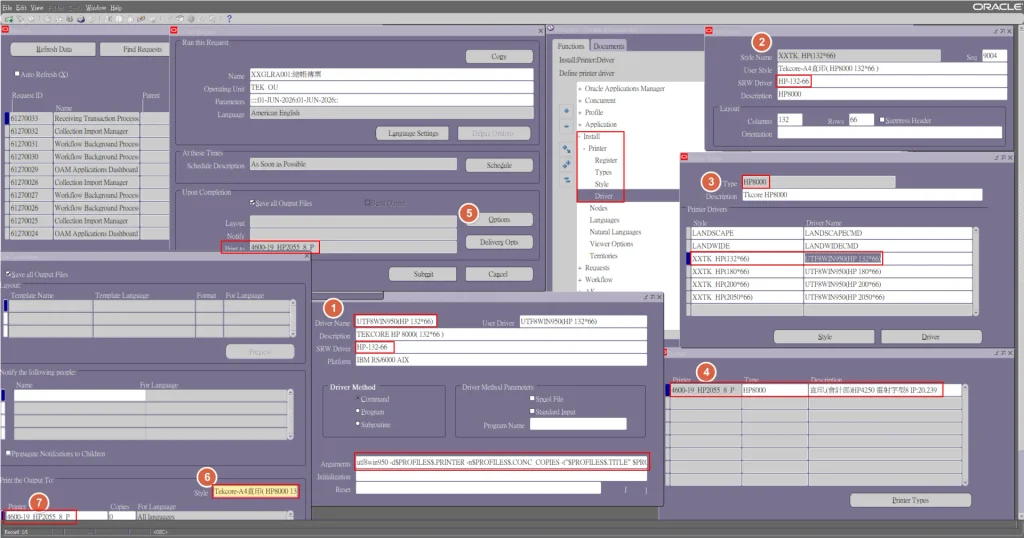Toggle Propagate Notifications to Children checkbox
This screenshot has width=1024, height=538.
[8, 453]
